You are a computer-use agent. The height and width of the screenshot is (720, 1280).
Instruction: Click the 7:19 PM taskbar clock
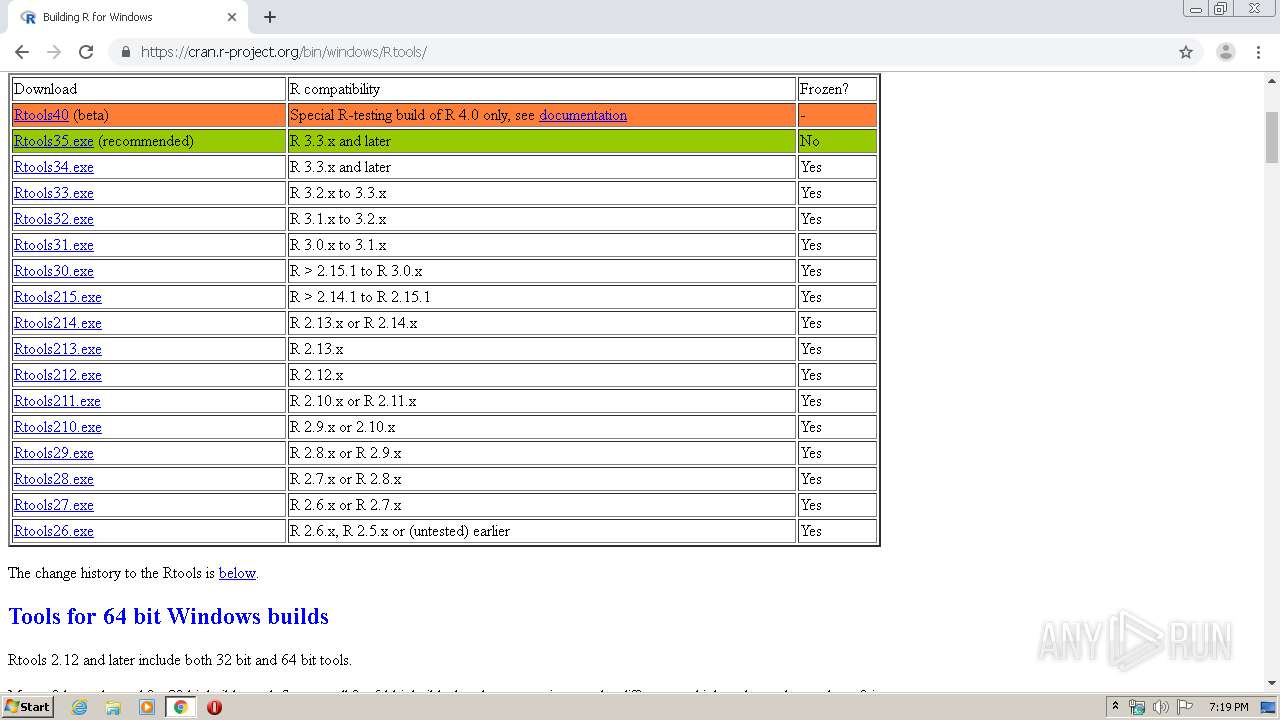coord(1228,707)
